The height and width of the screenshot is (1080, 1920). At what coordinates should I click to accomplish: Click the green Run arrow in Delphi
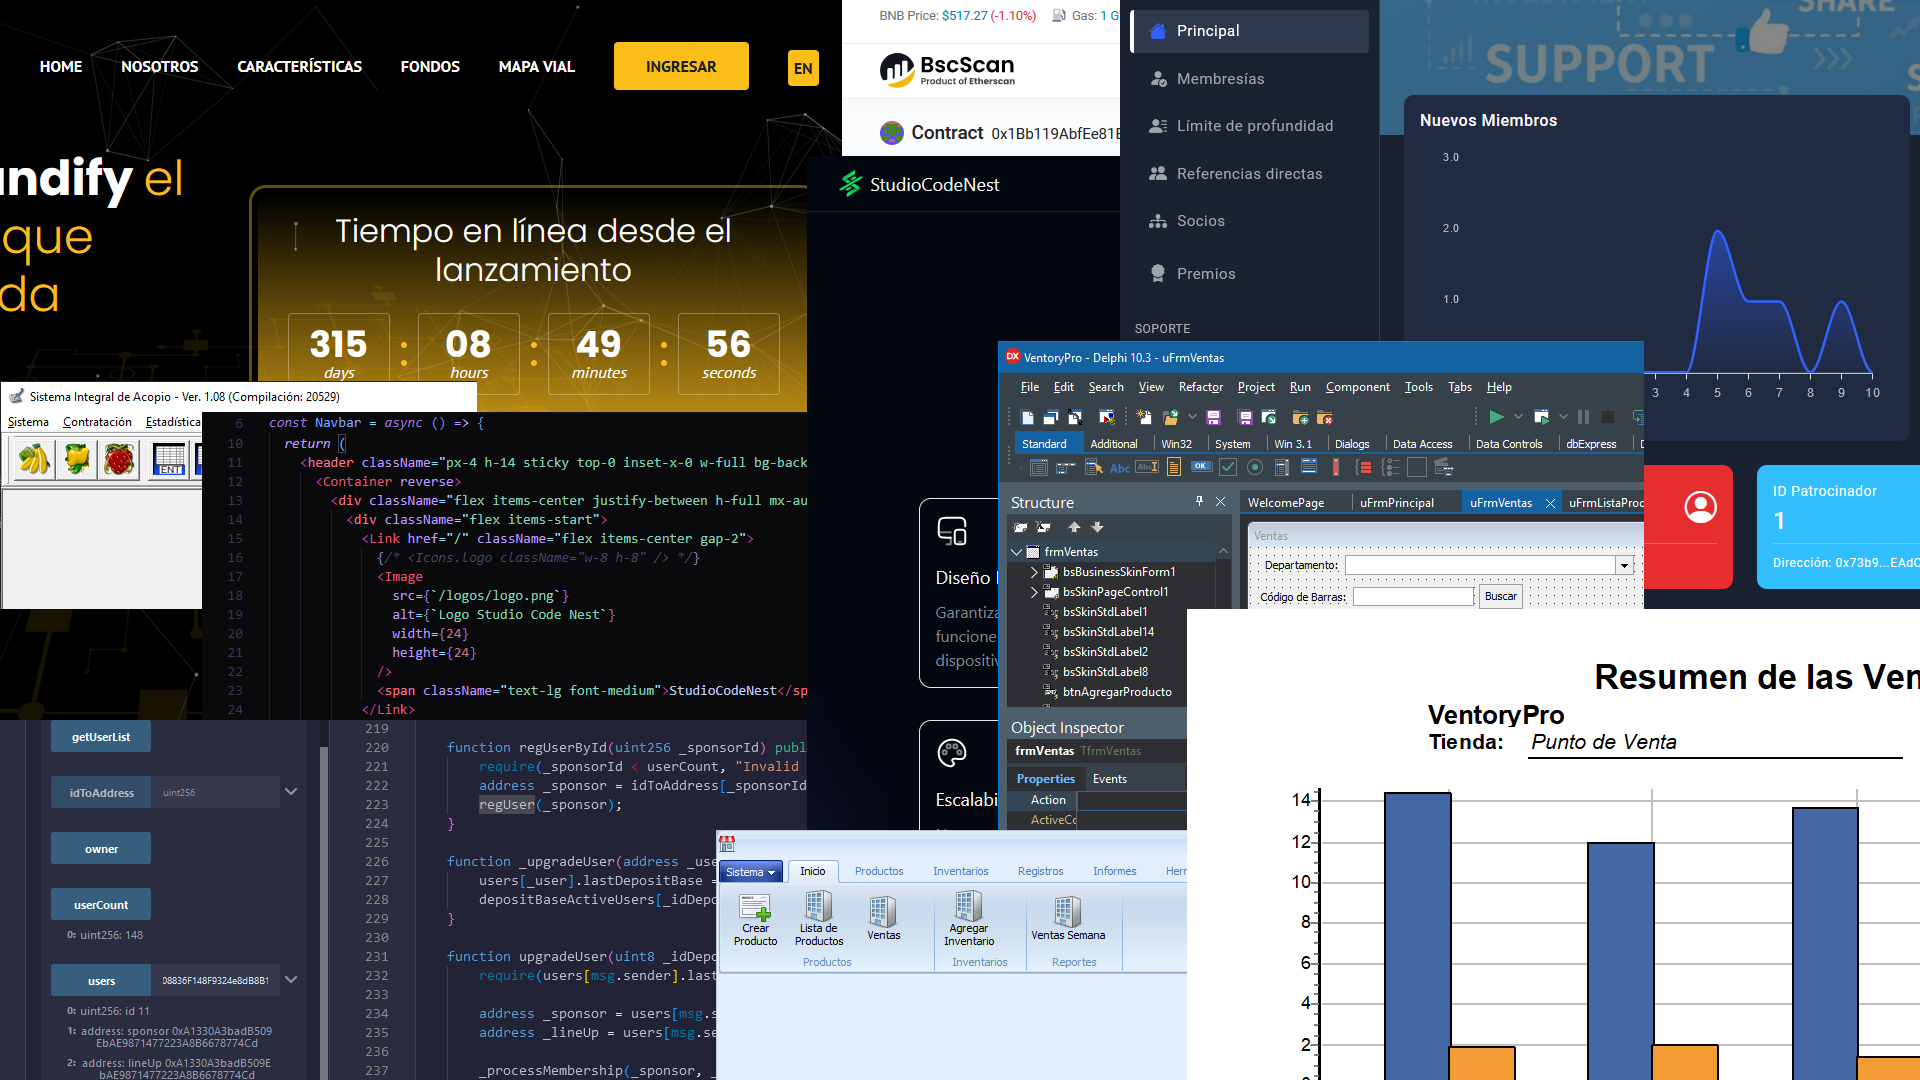1496,417
